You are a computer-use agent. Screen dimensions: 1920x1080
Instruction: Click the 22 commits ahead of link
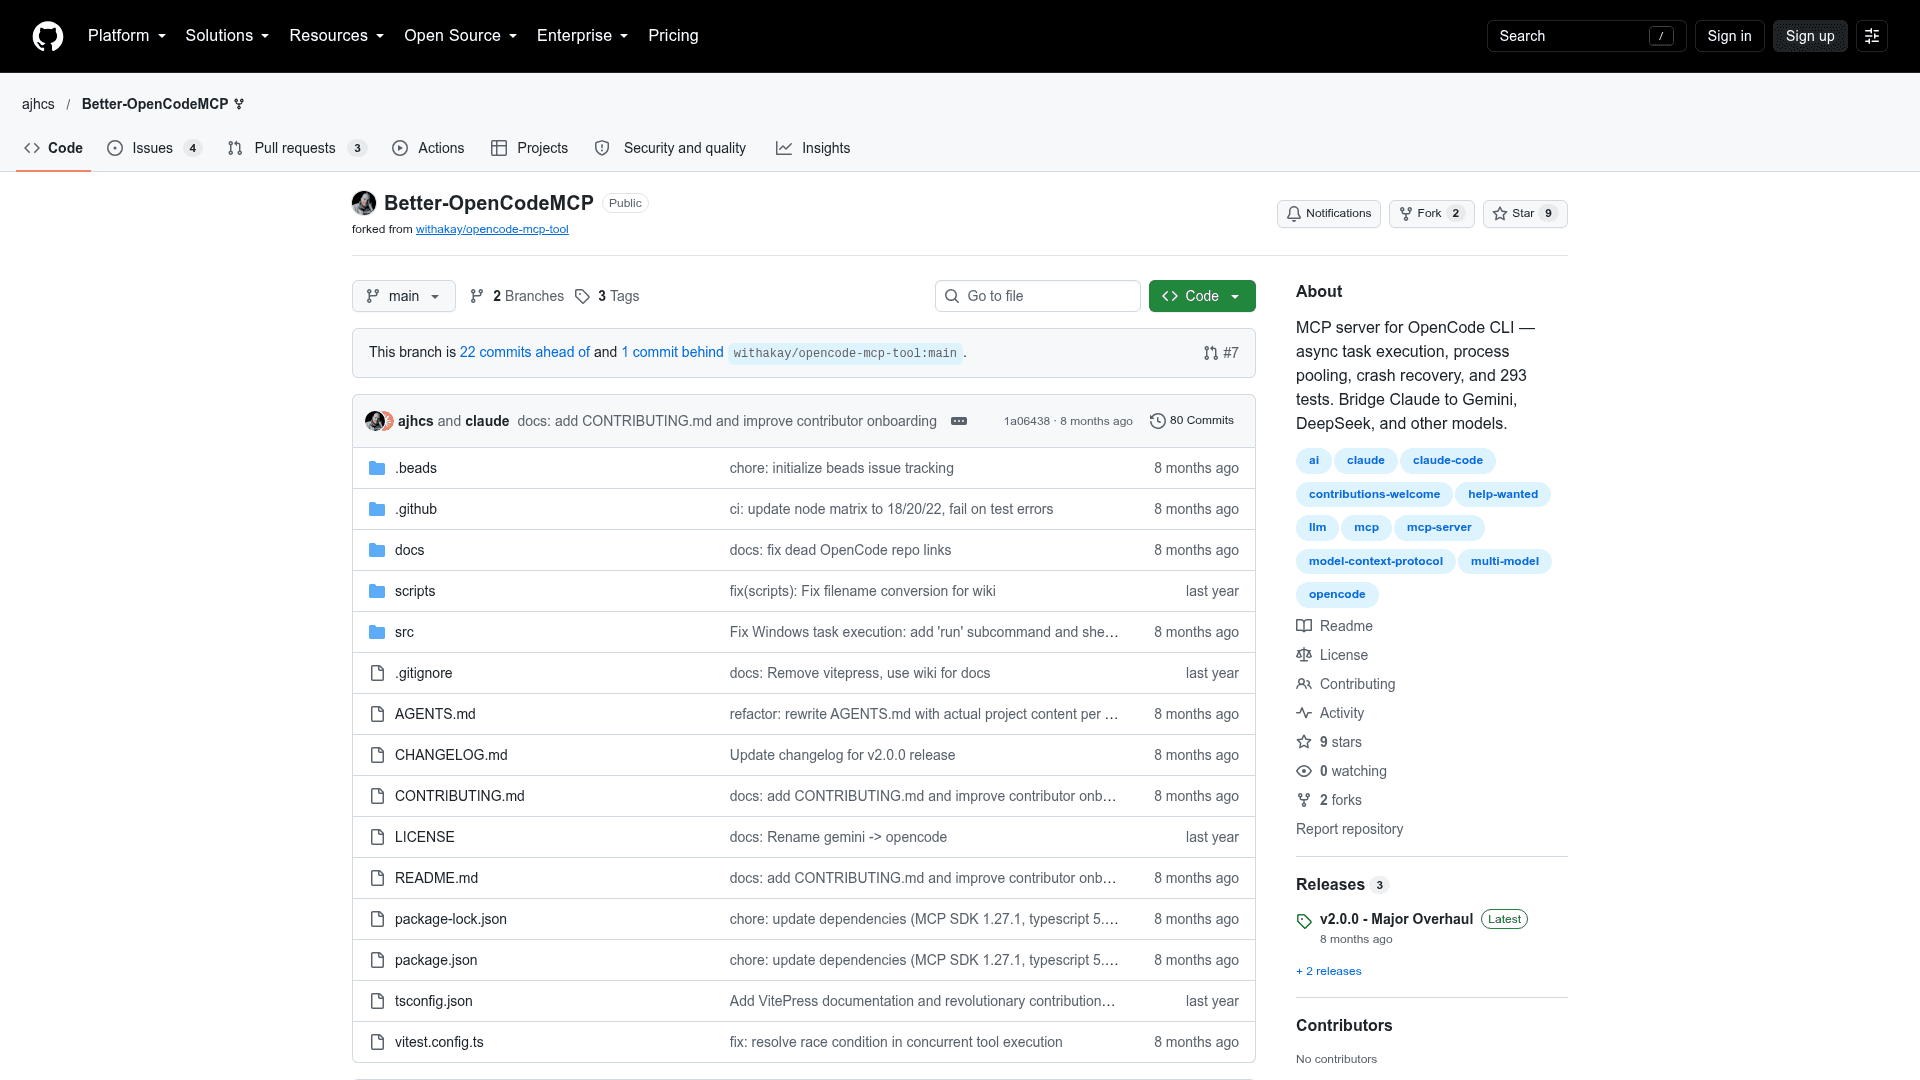point(525,352)
